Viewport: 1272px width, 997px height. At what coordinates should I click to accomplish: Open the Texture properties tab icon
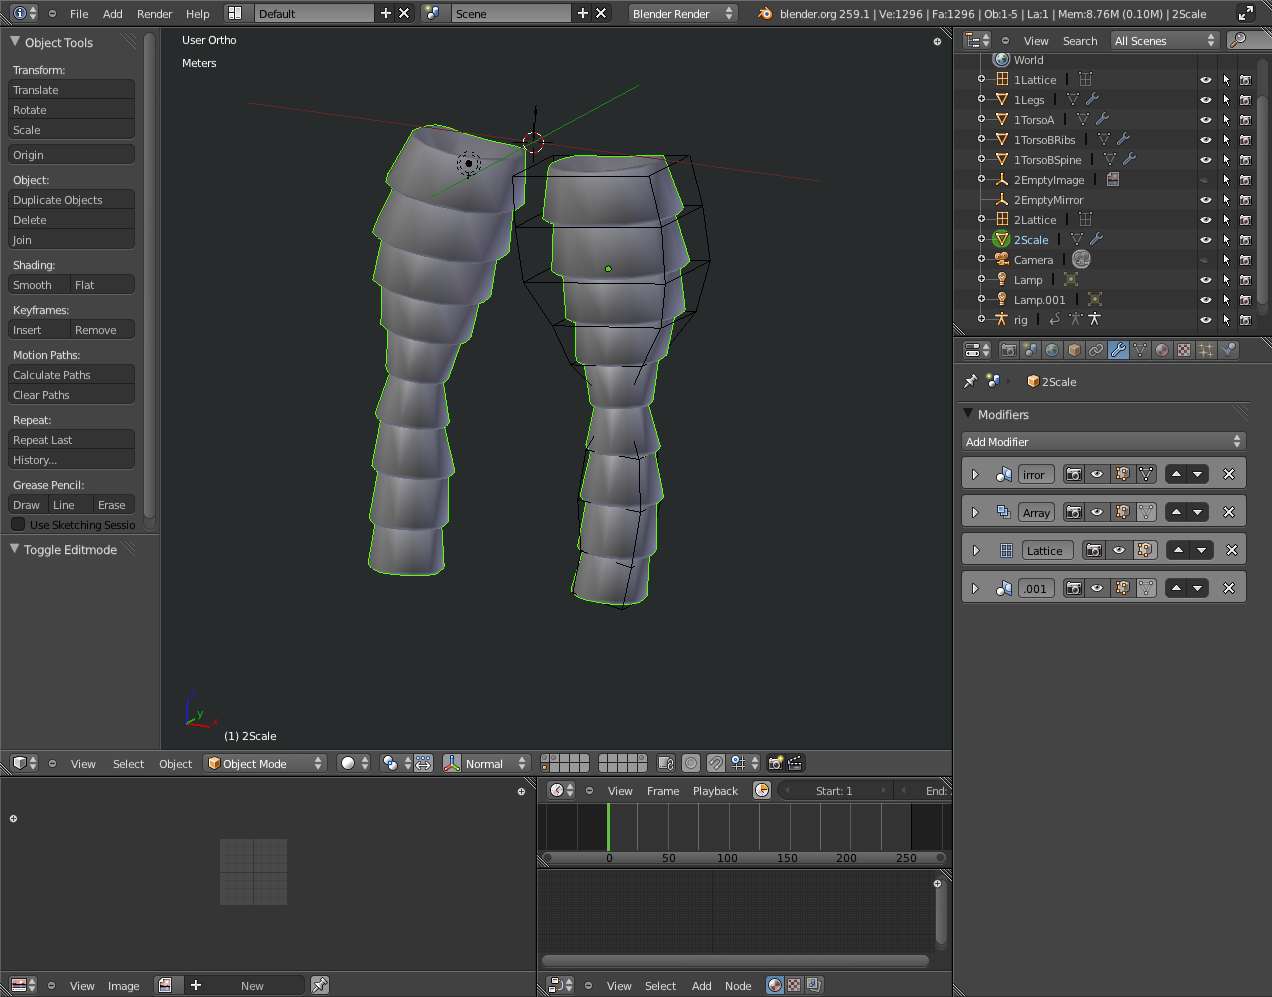1184,350
